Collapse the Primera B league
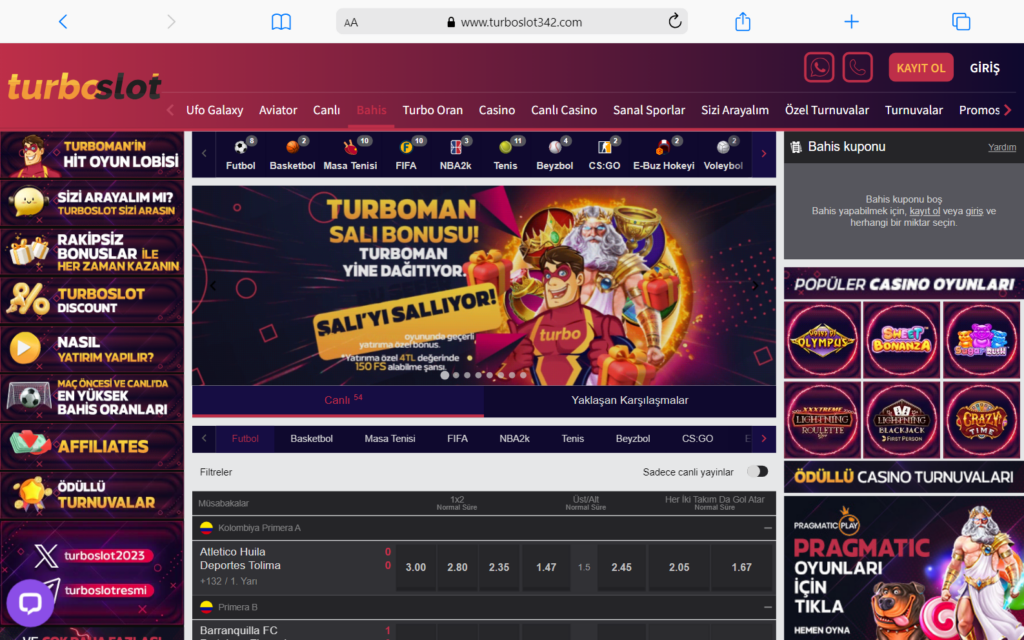1024x640 pixels. (x=767, y=607)
